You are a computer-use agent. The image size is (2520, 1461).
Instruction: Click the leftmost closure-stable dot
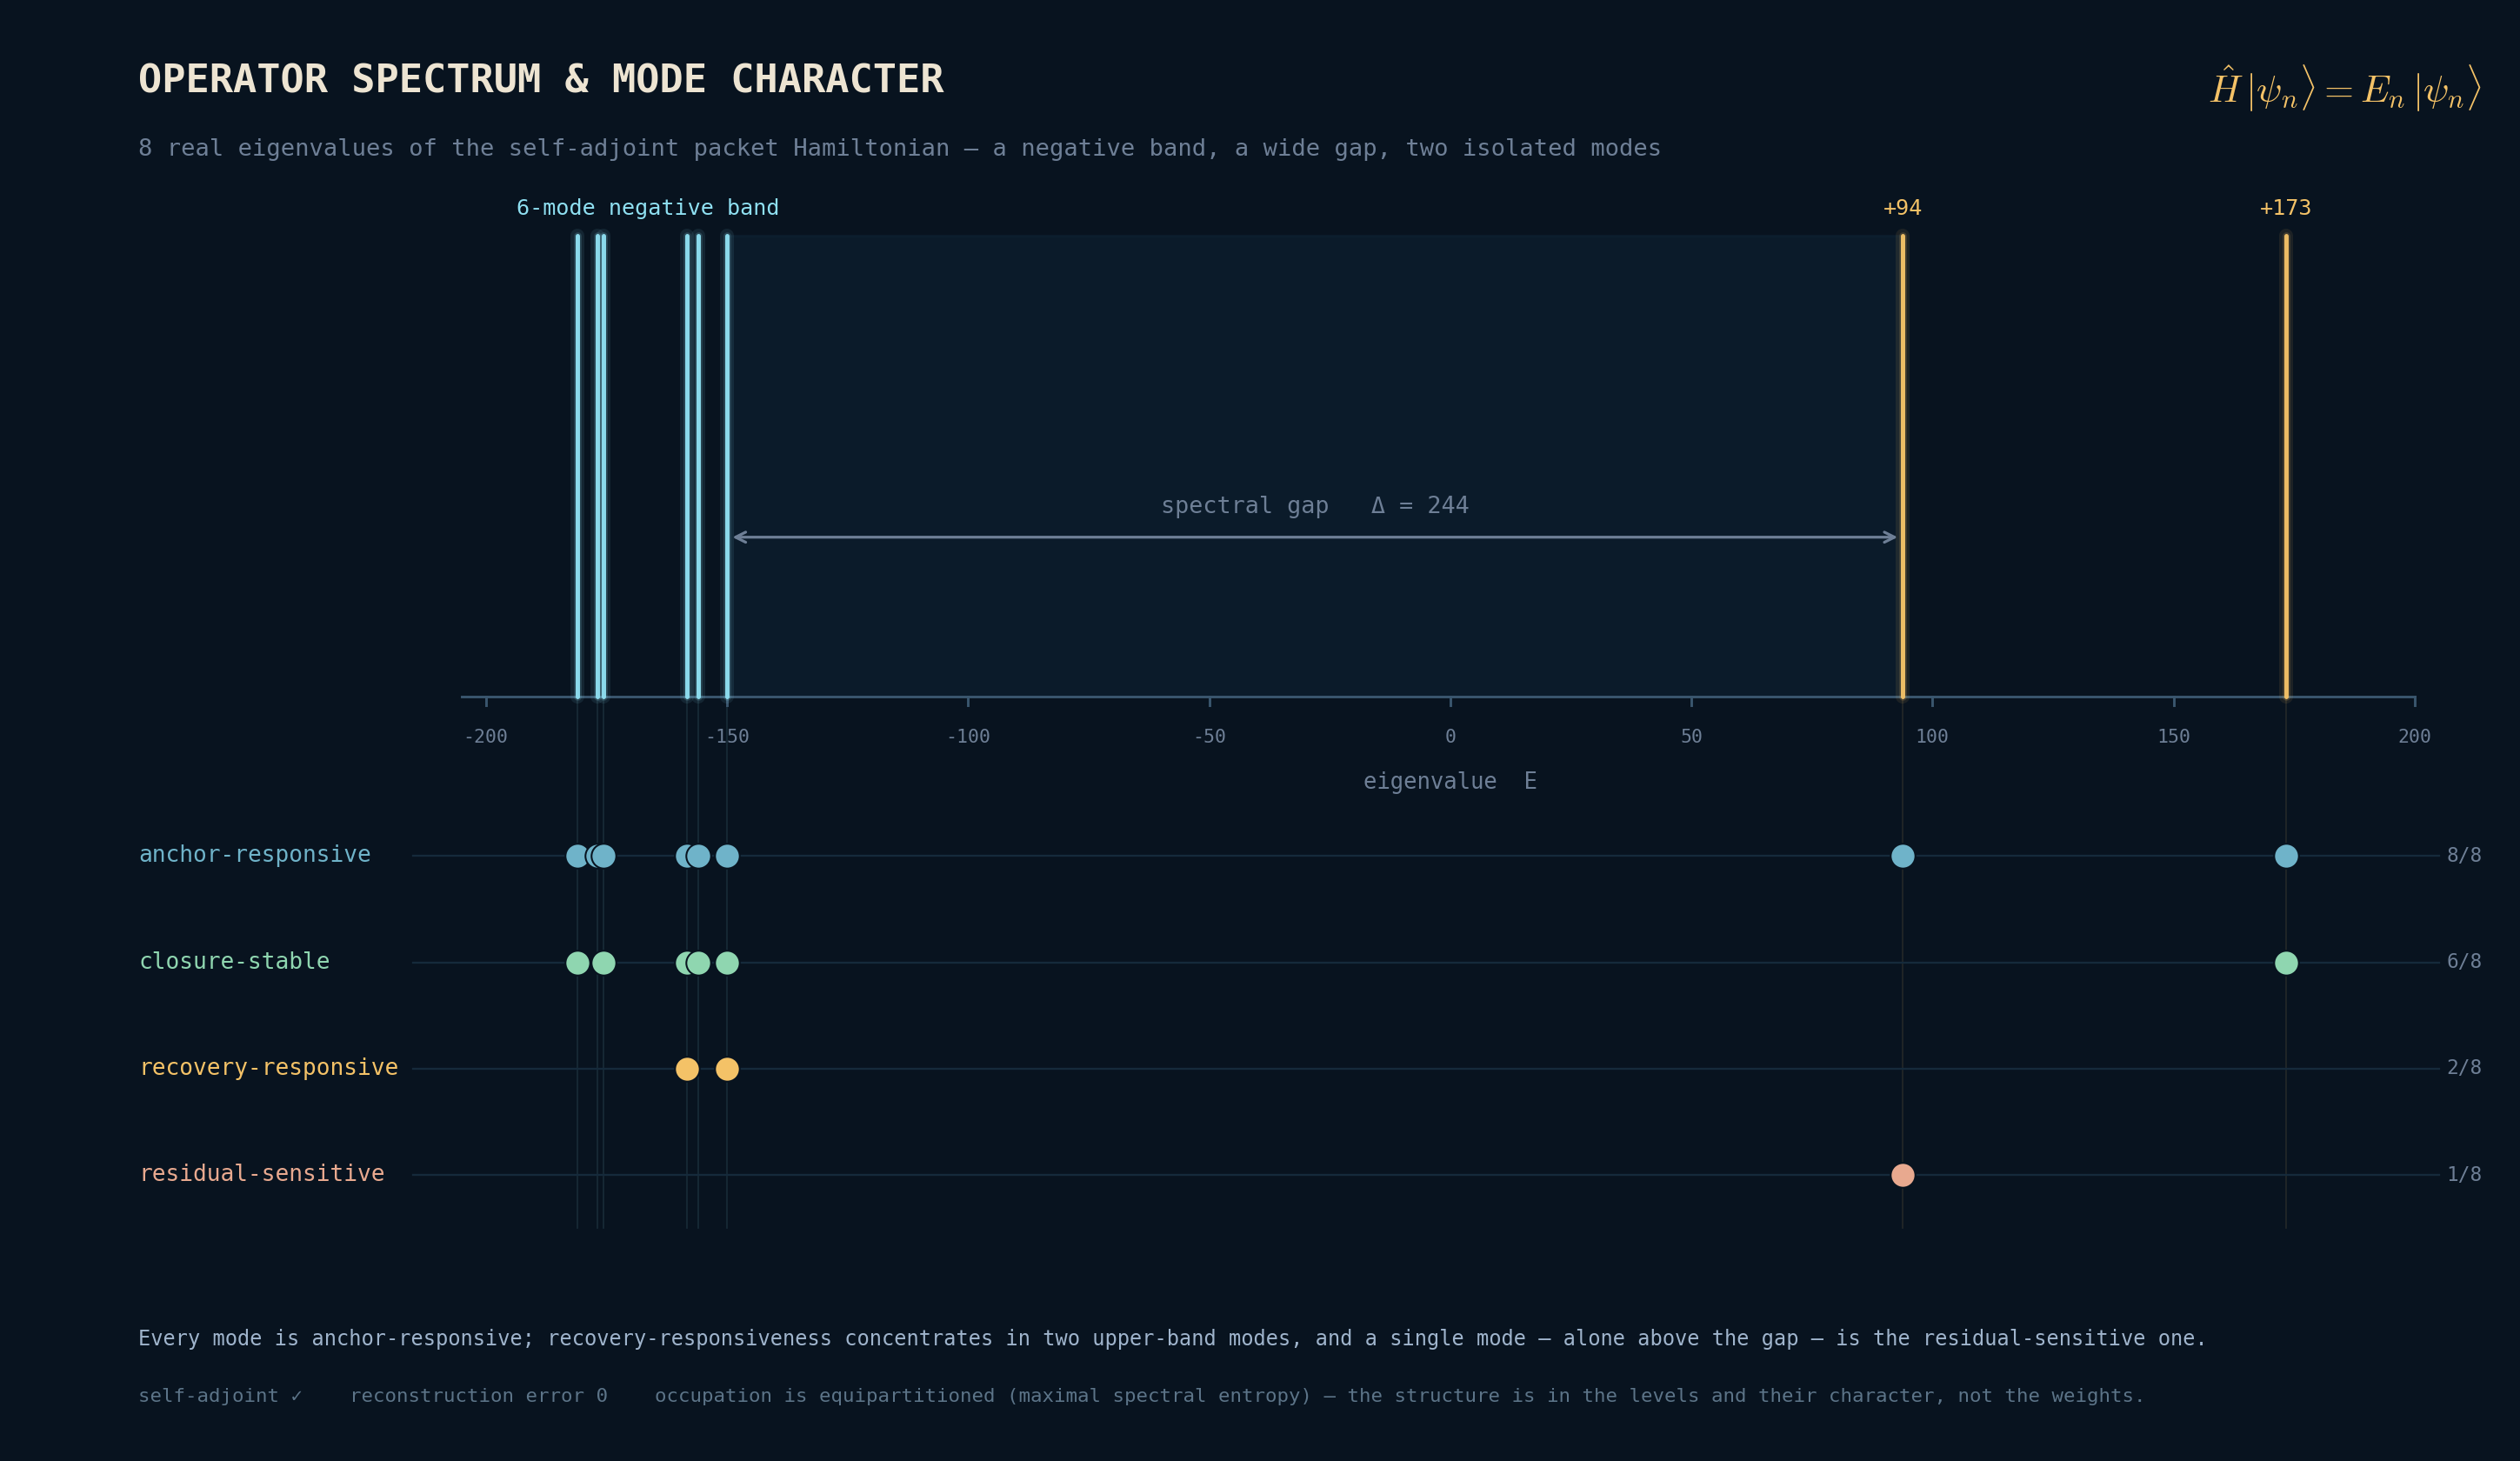point(577,963)
